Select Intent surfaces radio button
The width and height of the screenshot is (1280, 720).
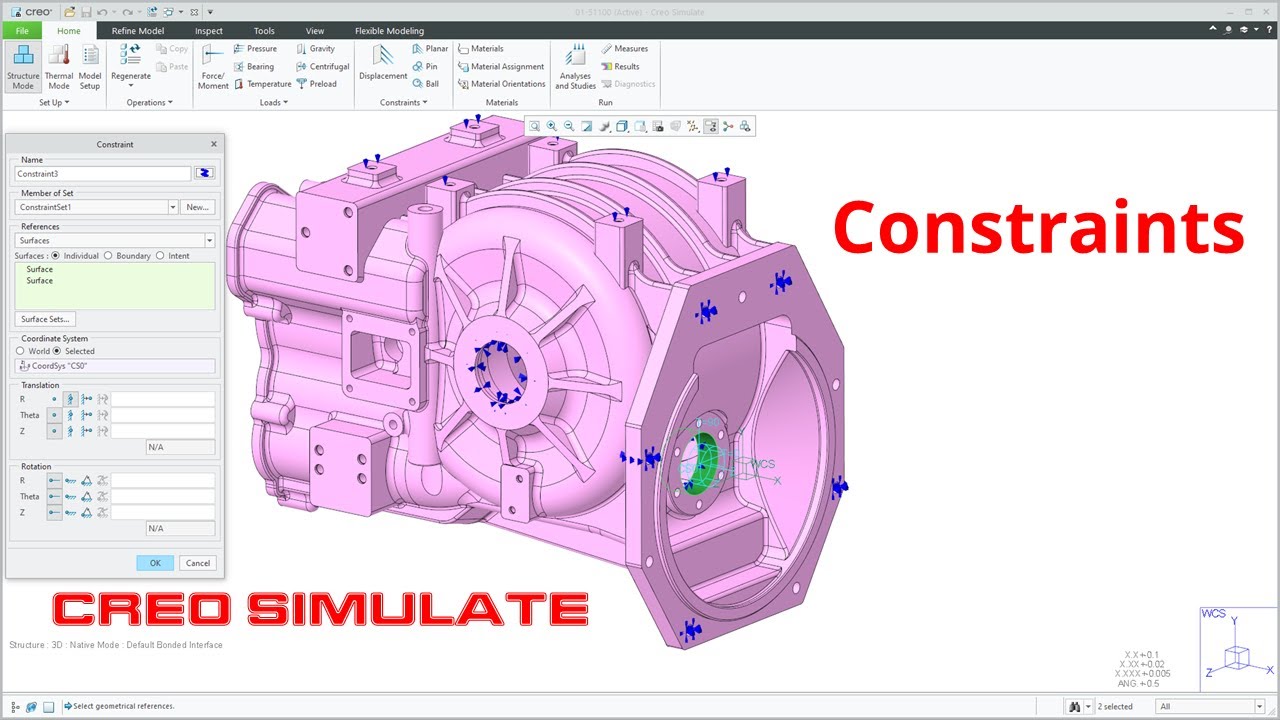(x=160, y=256)
